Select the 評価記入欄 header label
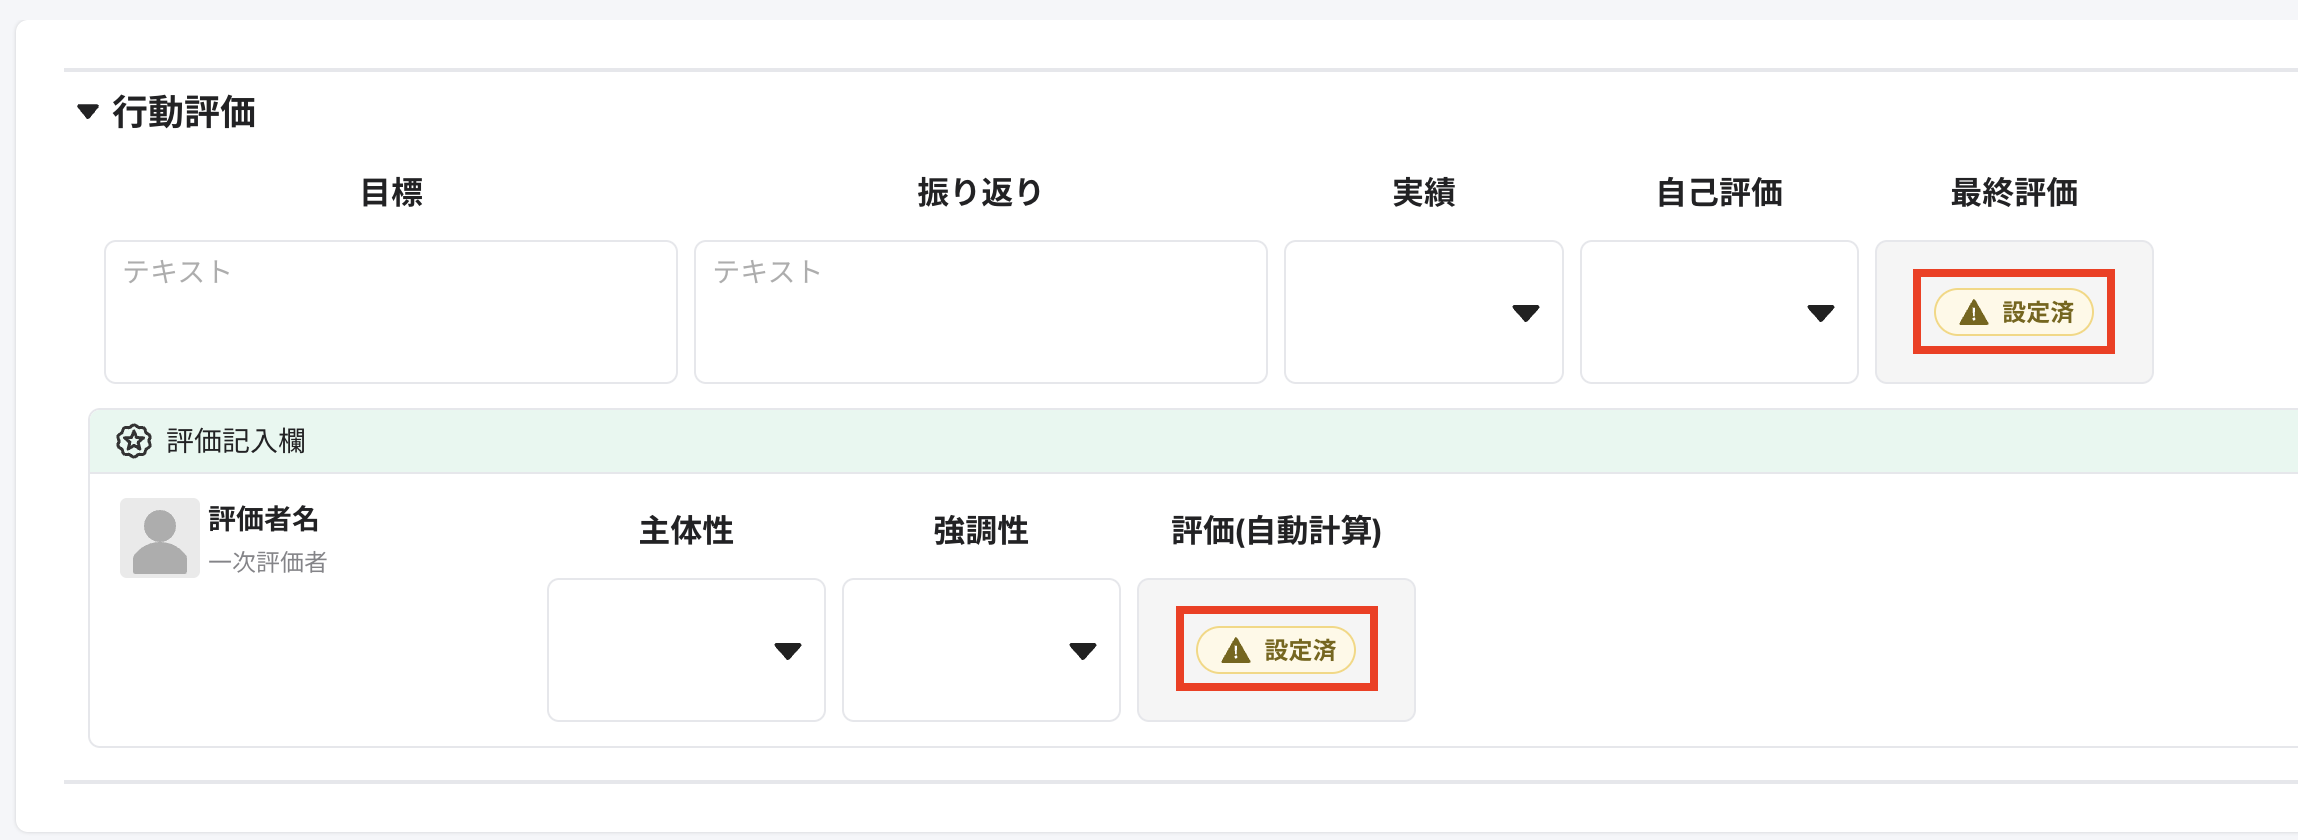The width and height of the screenshot is (2298, 840). tap(236, 441)
